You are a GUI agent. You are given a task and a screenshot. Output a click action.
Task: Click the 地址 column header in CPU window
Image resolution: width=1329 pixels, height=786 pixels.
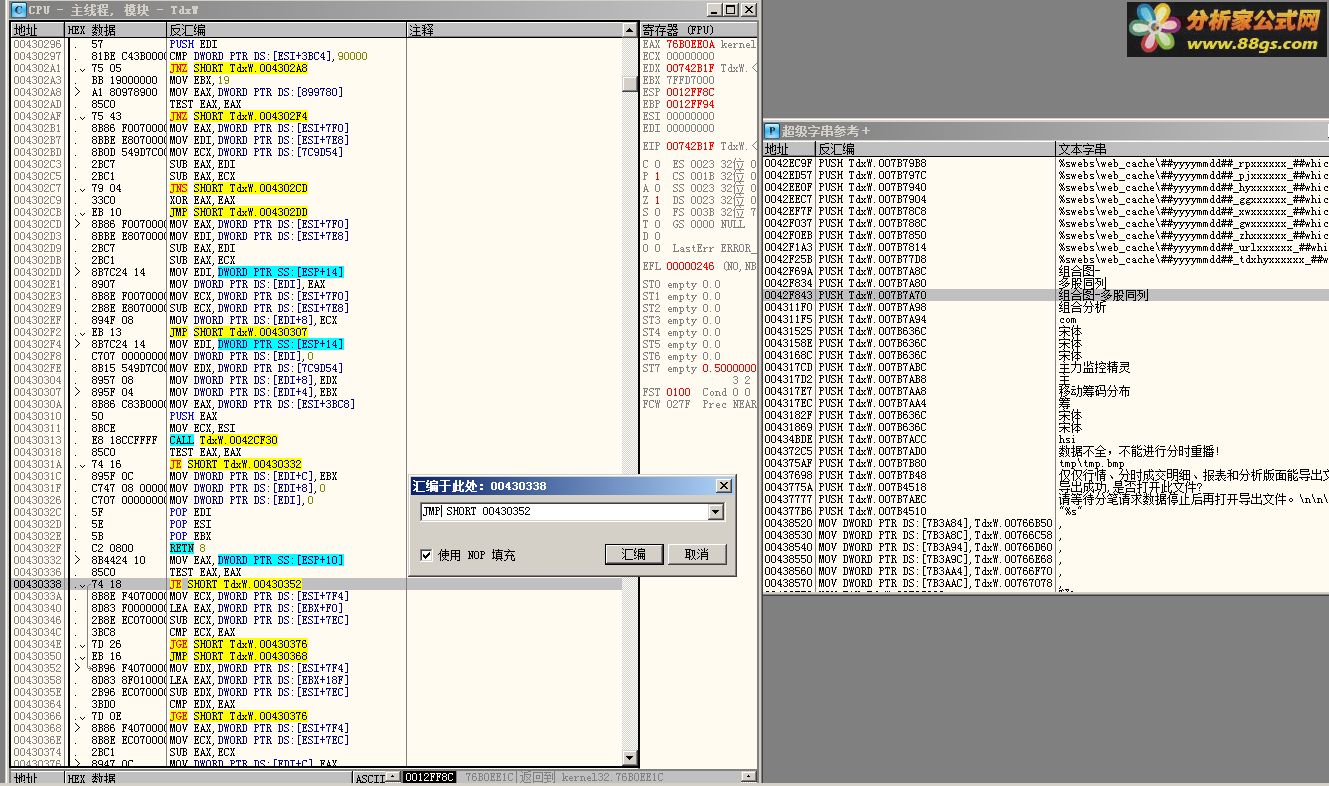(x=37, y=31)
